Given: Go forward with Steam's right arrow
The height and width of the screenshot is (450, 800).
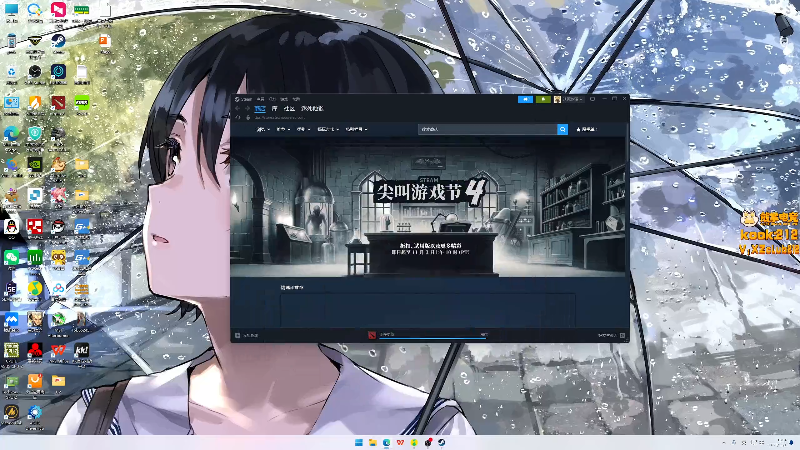Looking at the screenshot, I should [x=247, y=109].
